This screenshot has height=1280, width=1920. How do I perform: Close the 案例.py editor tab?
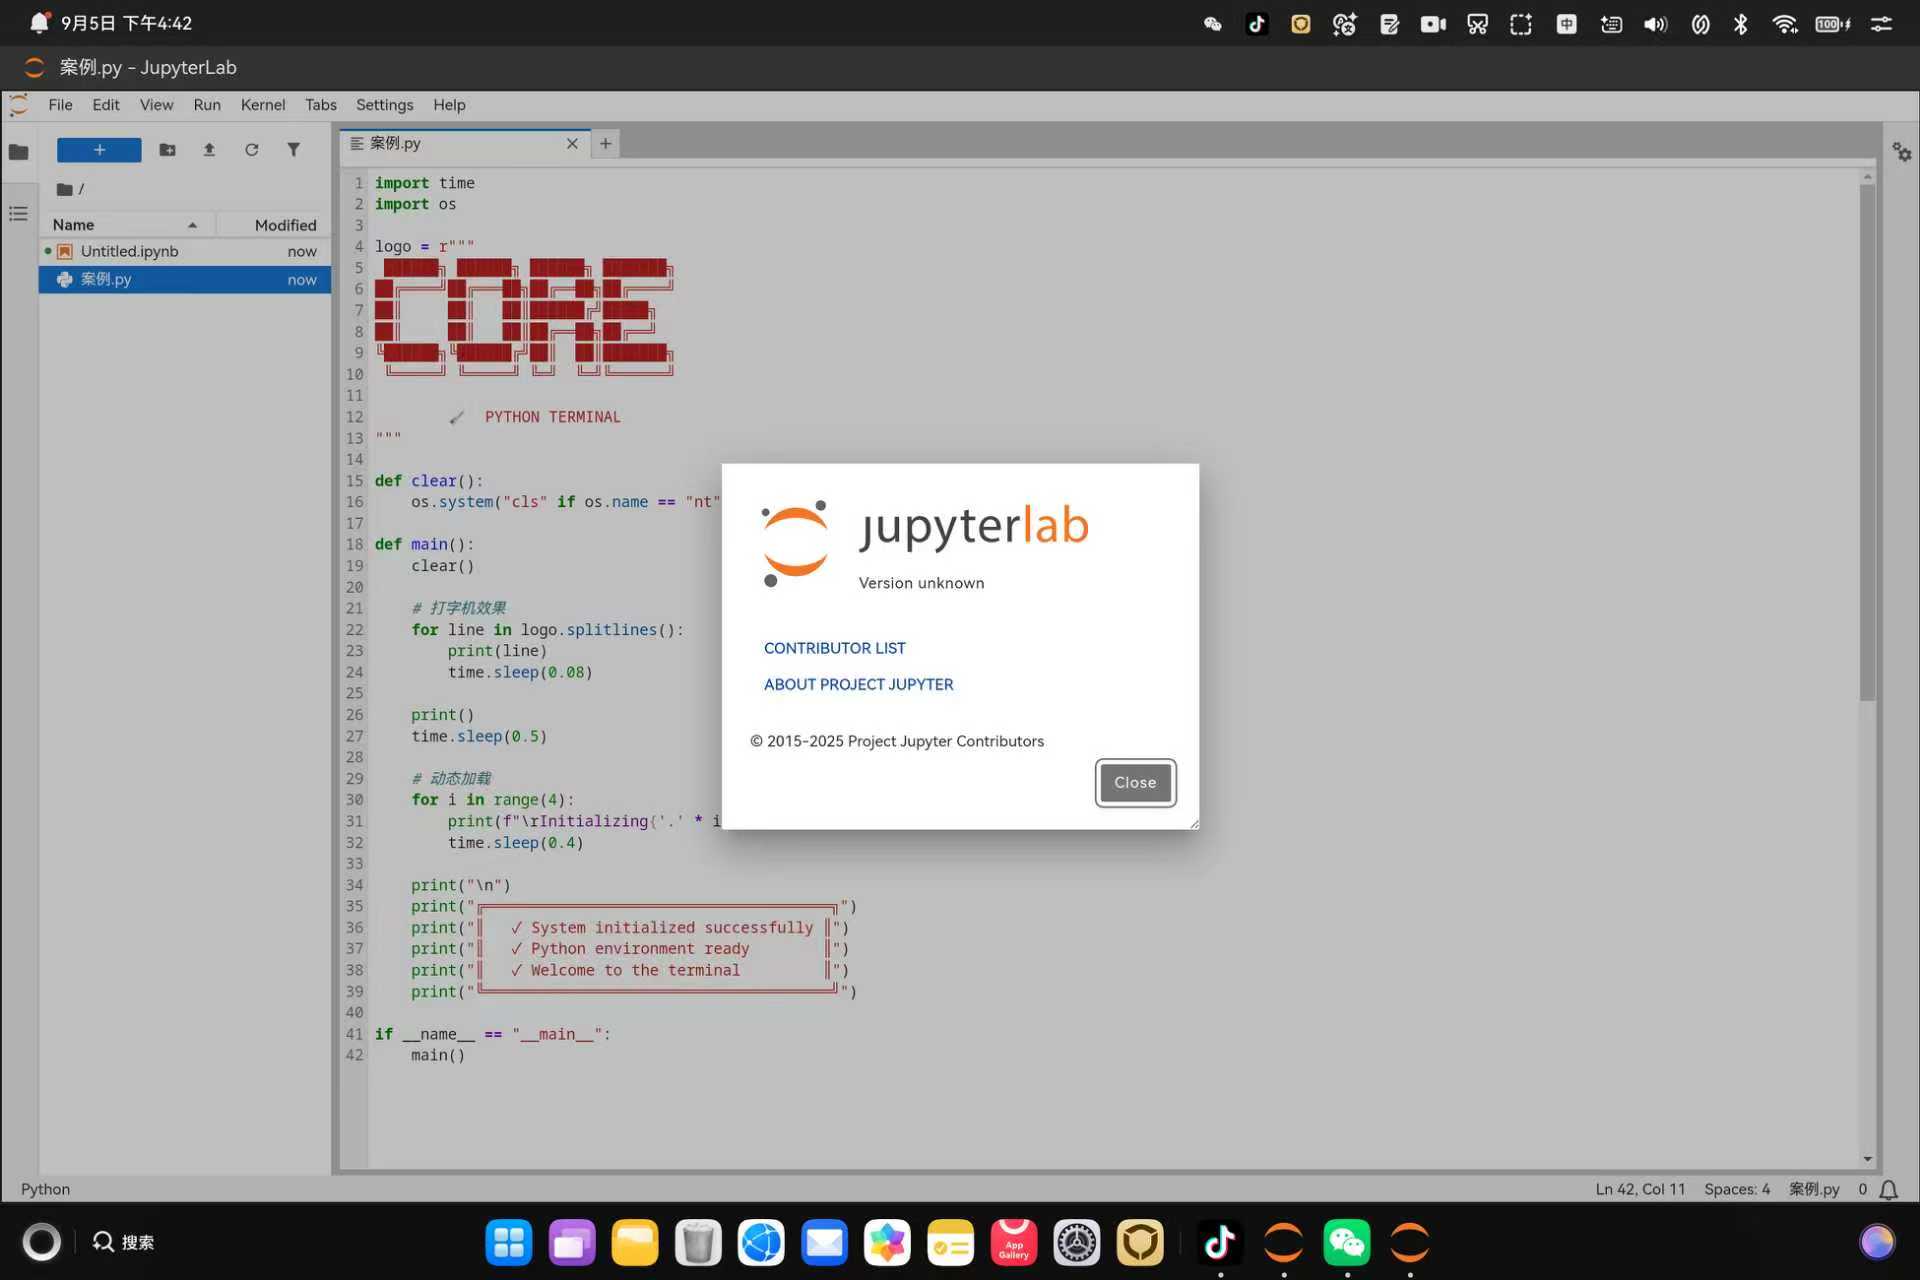pyautogui.click(x=572, y=144)
